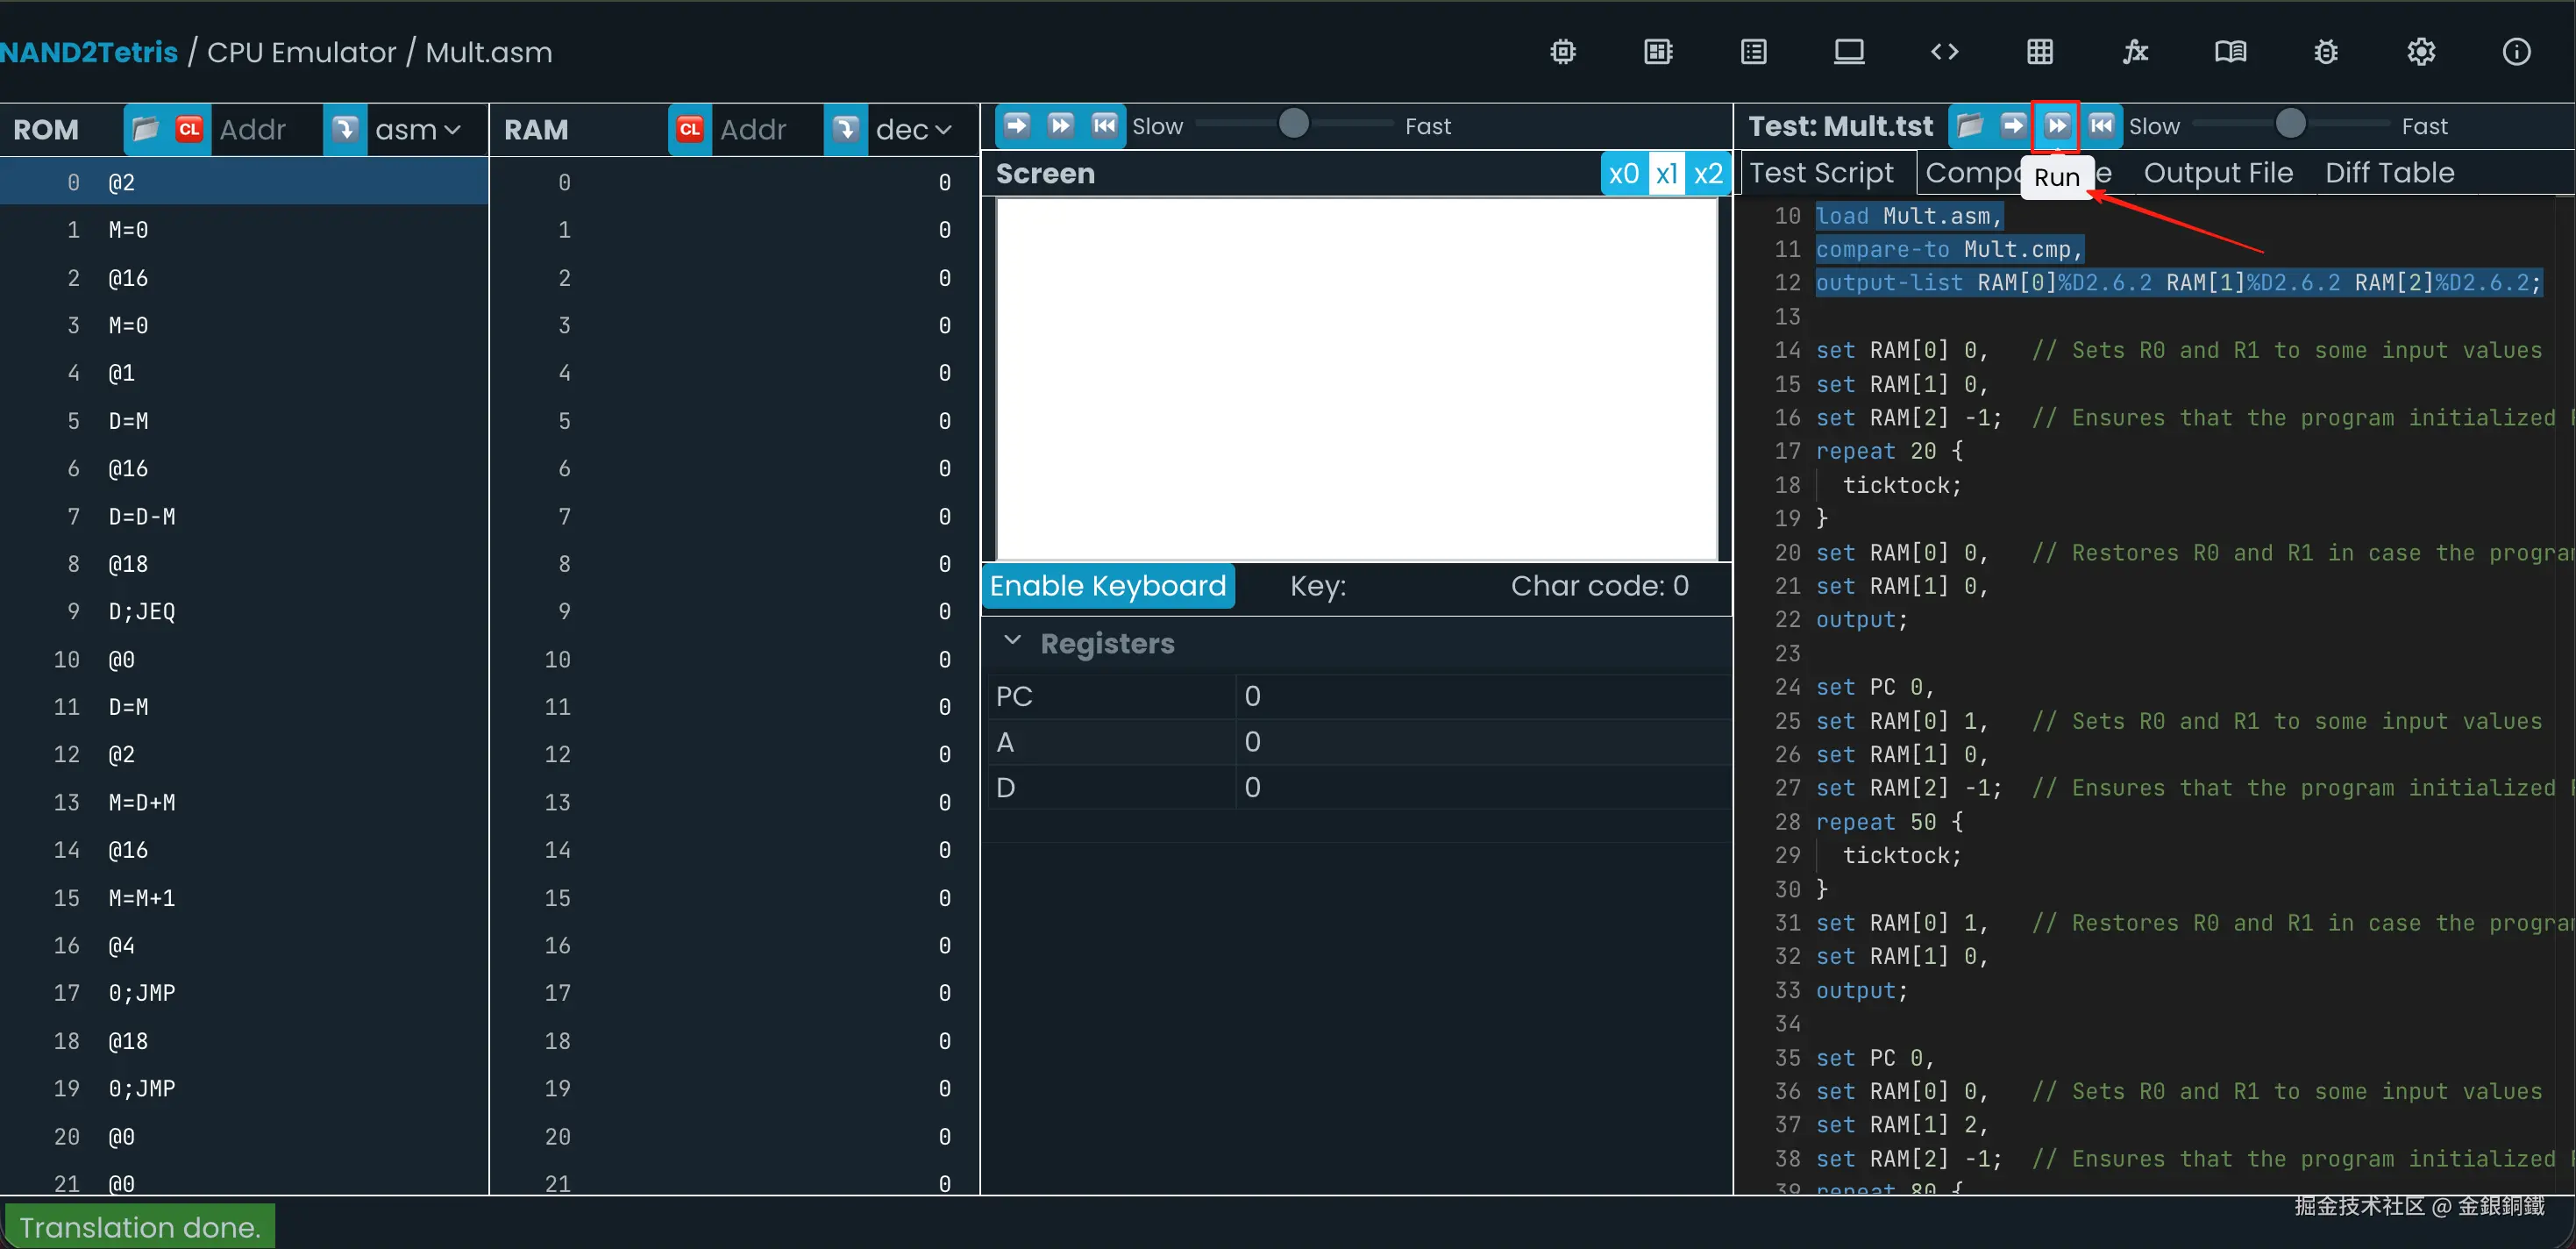Open the bug report icon in header
Viewport: 2576px width, 1249px height.
point(2325,52)
